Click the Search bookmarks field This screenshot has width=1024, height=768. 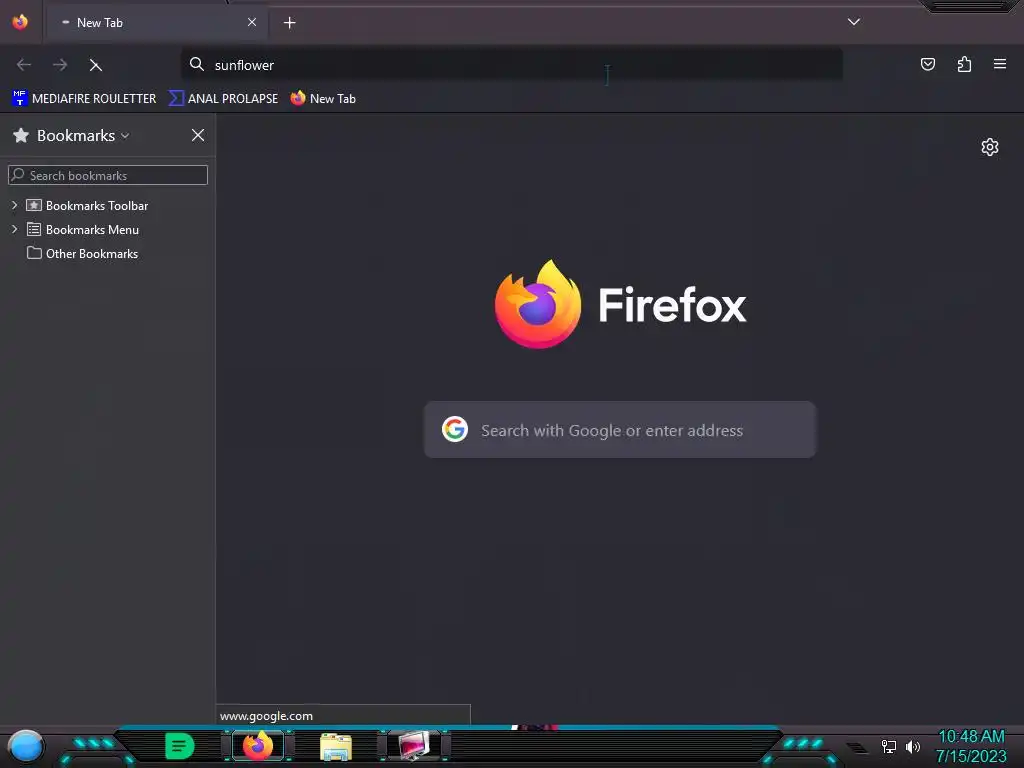108,175
